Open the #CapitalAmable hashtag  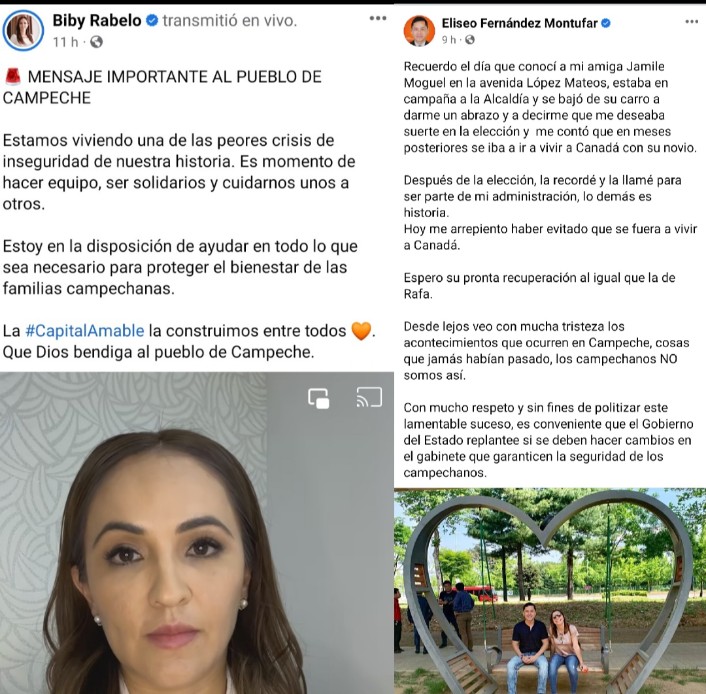coord(85,331)
